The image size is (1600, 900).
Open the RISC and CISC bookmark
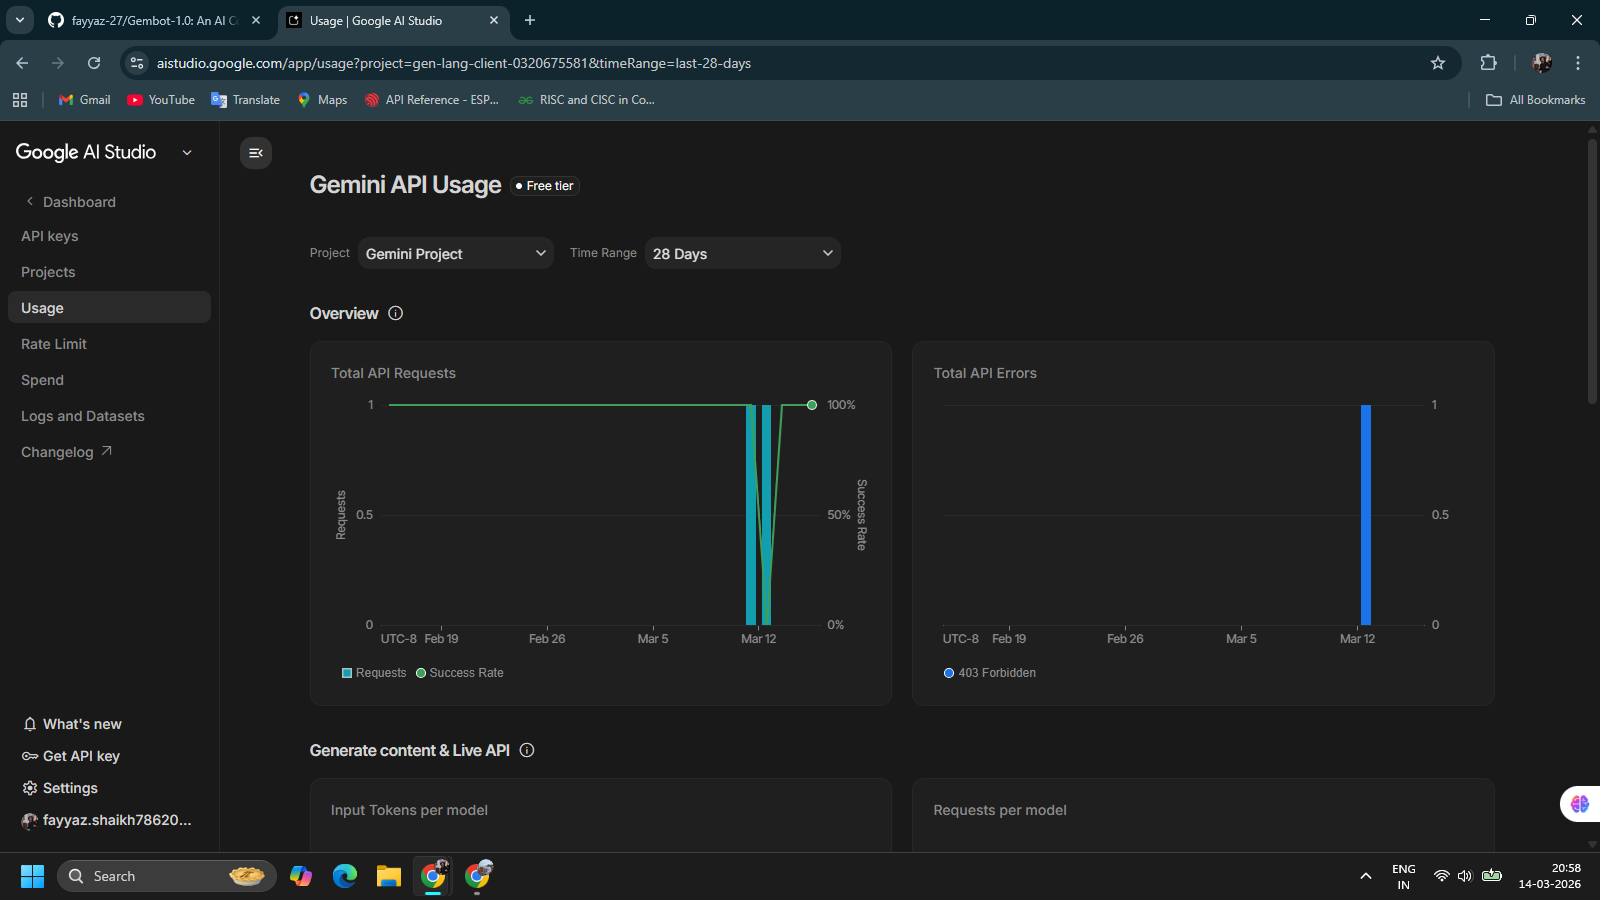click(587, 100)
